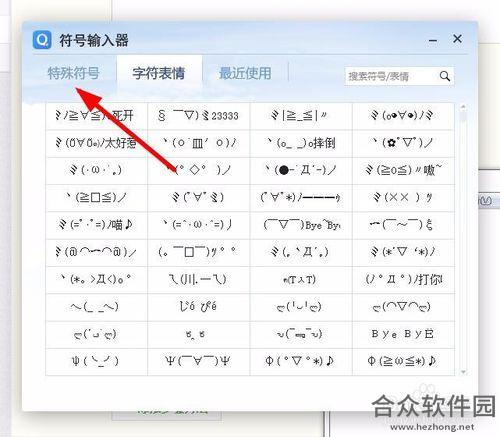Select the じò ぴé emoticon
The width and height of the screenshot is (500, 437).
[x=199, y=307]
